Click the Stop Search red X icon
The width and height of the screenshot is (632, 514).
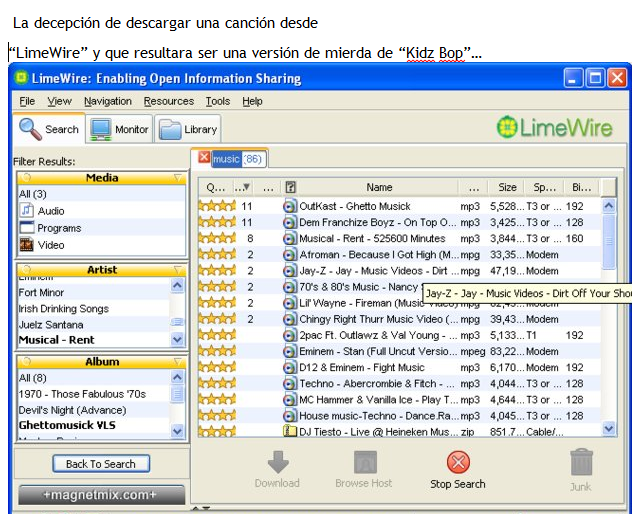(458, 462)
